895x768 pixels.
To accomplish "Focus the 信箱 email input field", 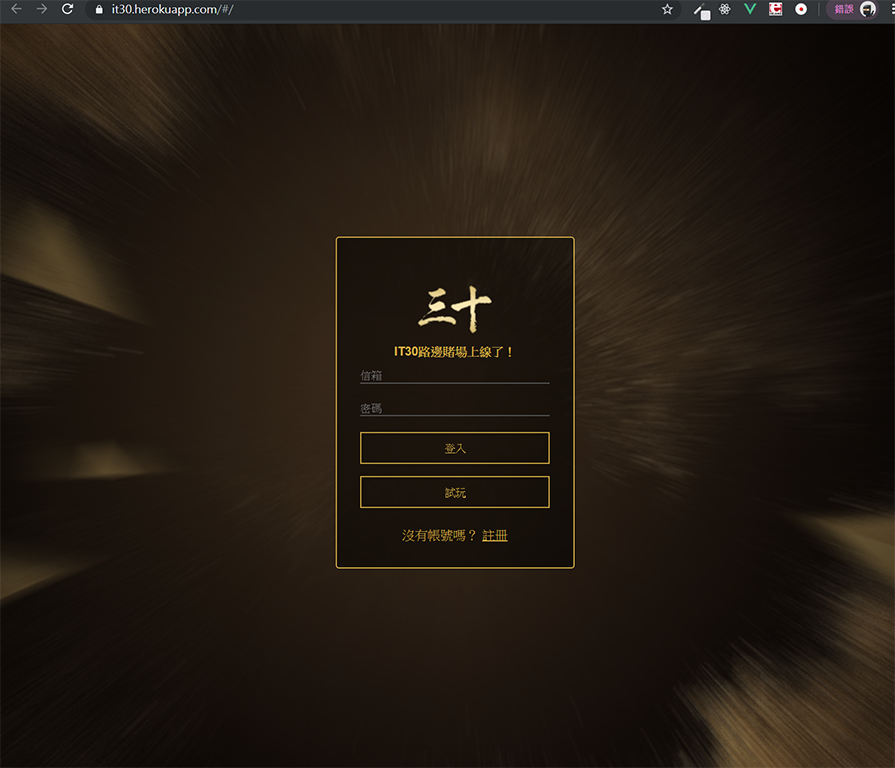I will click(454, 375).
